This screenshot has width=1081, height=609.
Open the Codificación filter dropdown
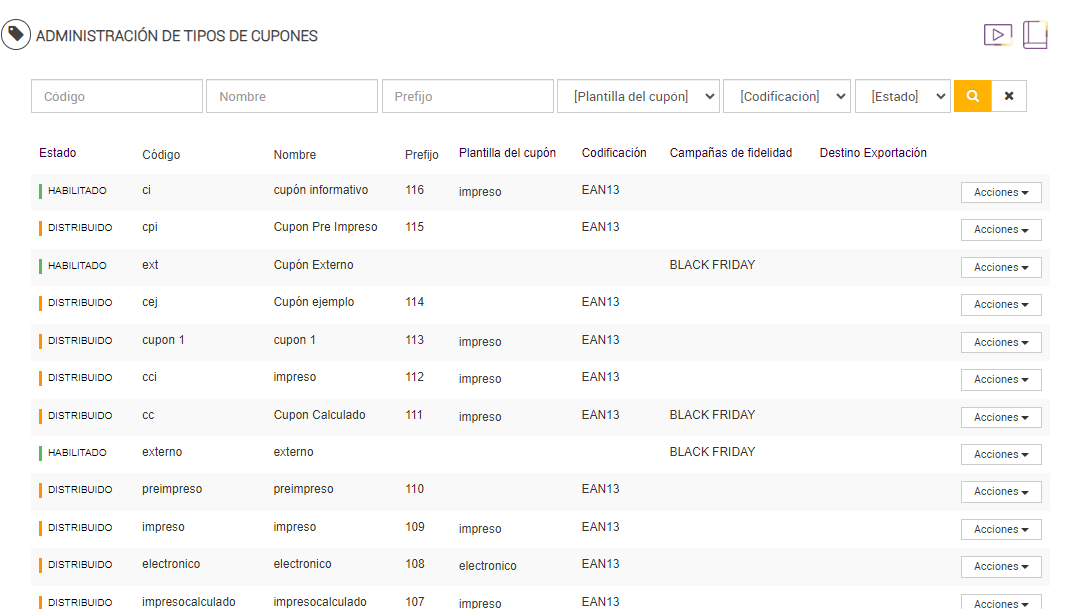tap(787, 96)
